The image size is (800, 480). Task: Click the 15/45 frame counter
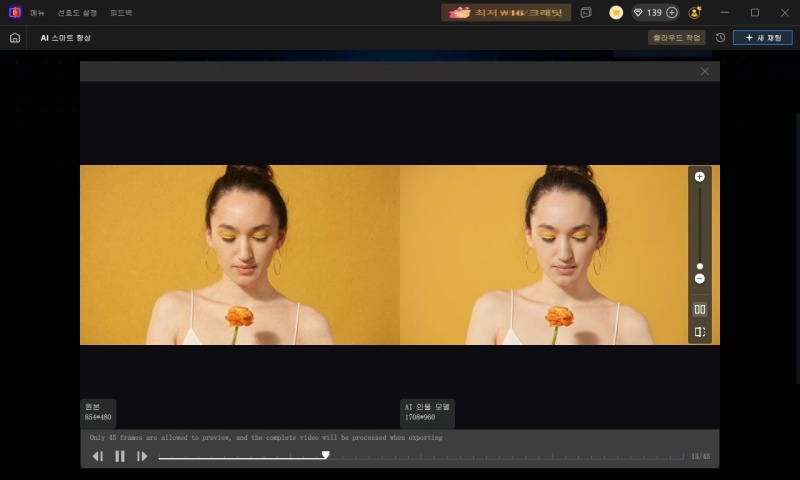(700, 456)
